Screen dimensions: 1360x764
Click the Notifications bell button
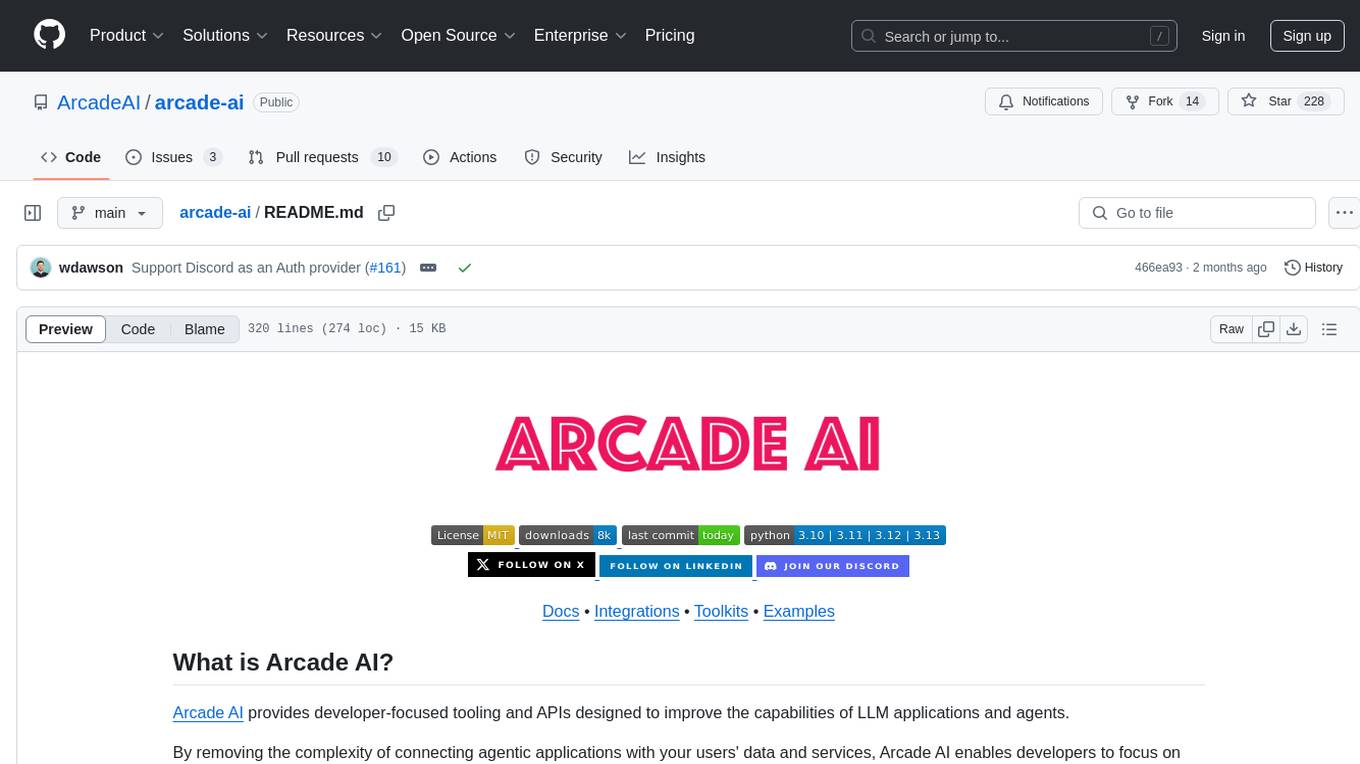(x=1044, y=101)
